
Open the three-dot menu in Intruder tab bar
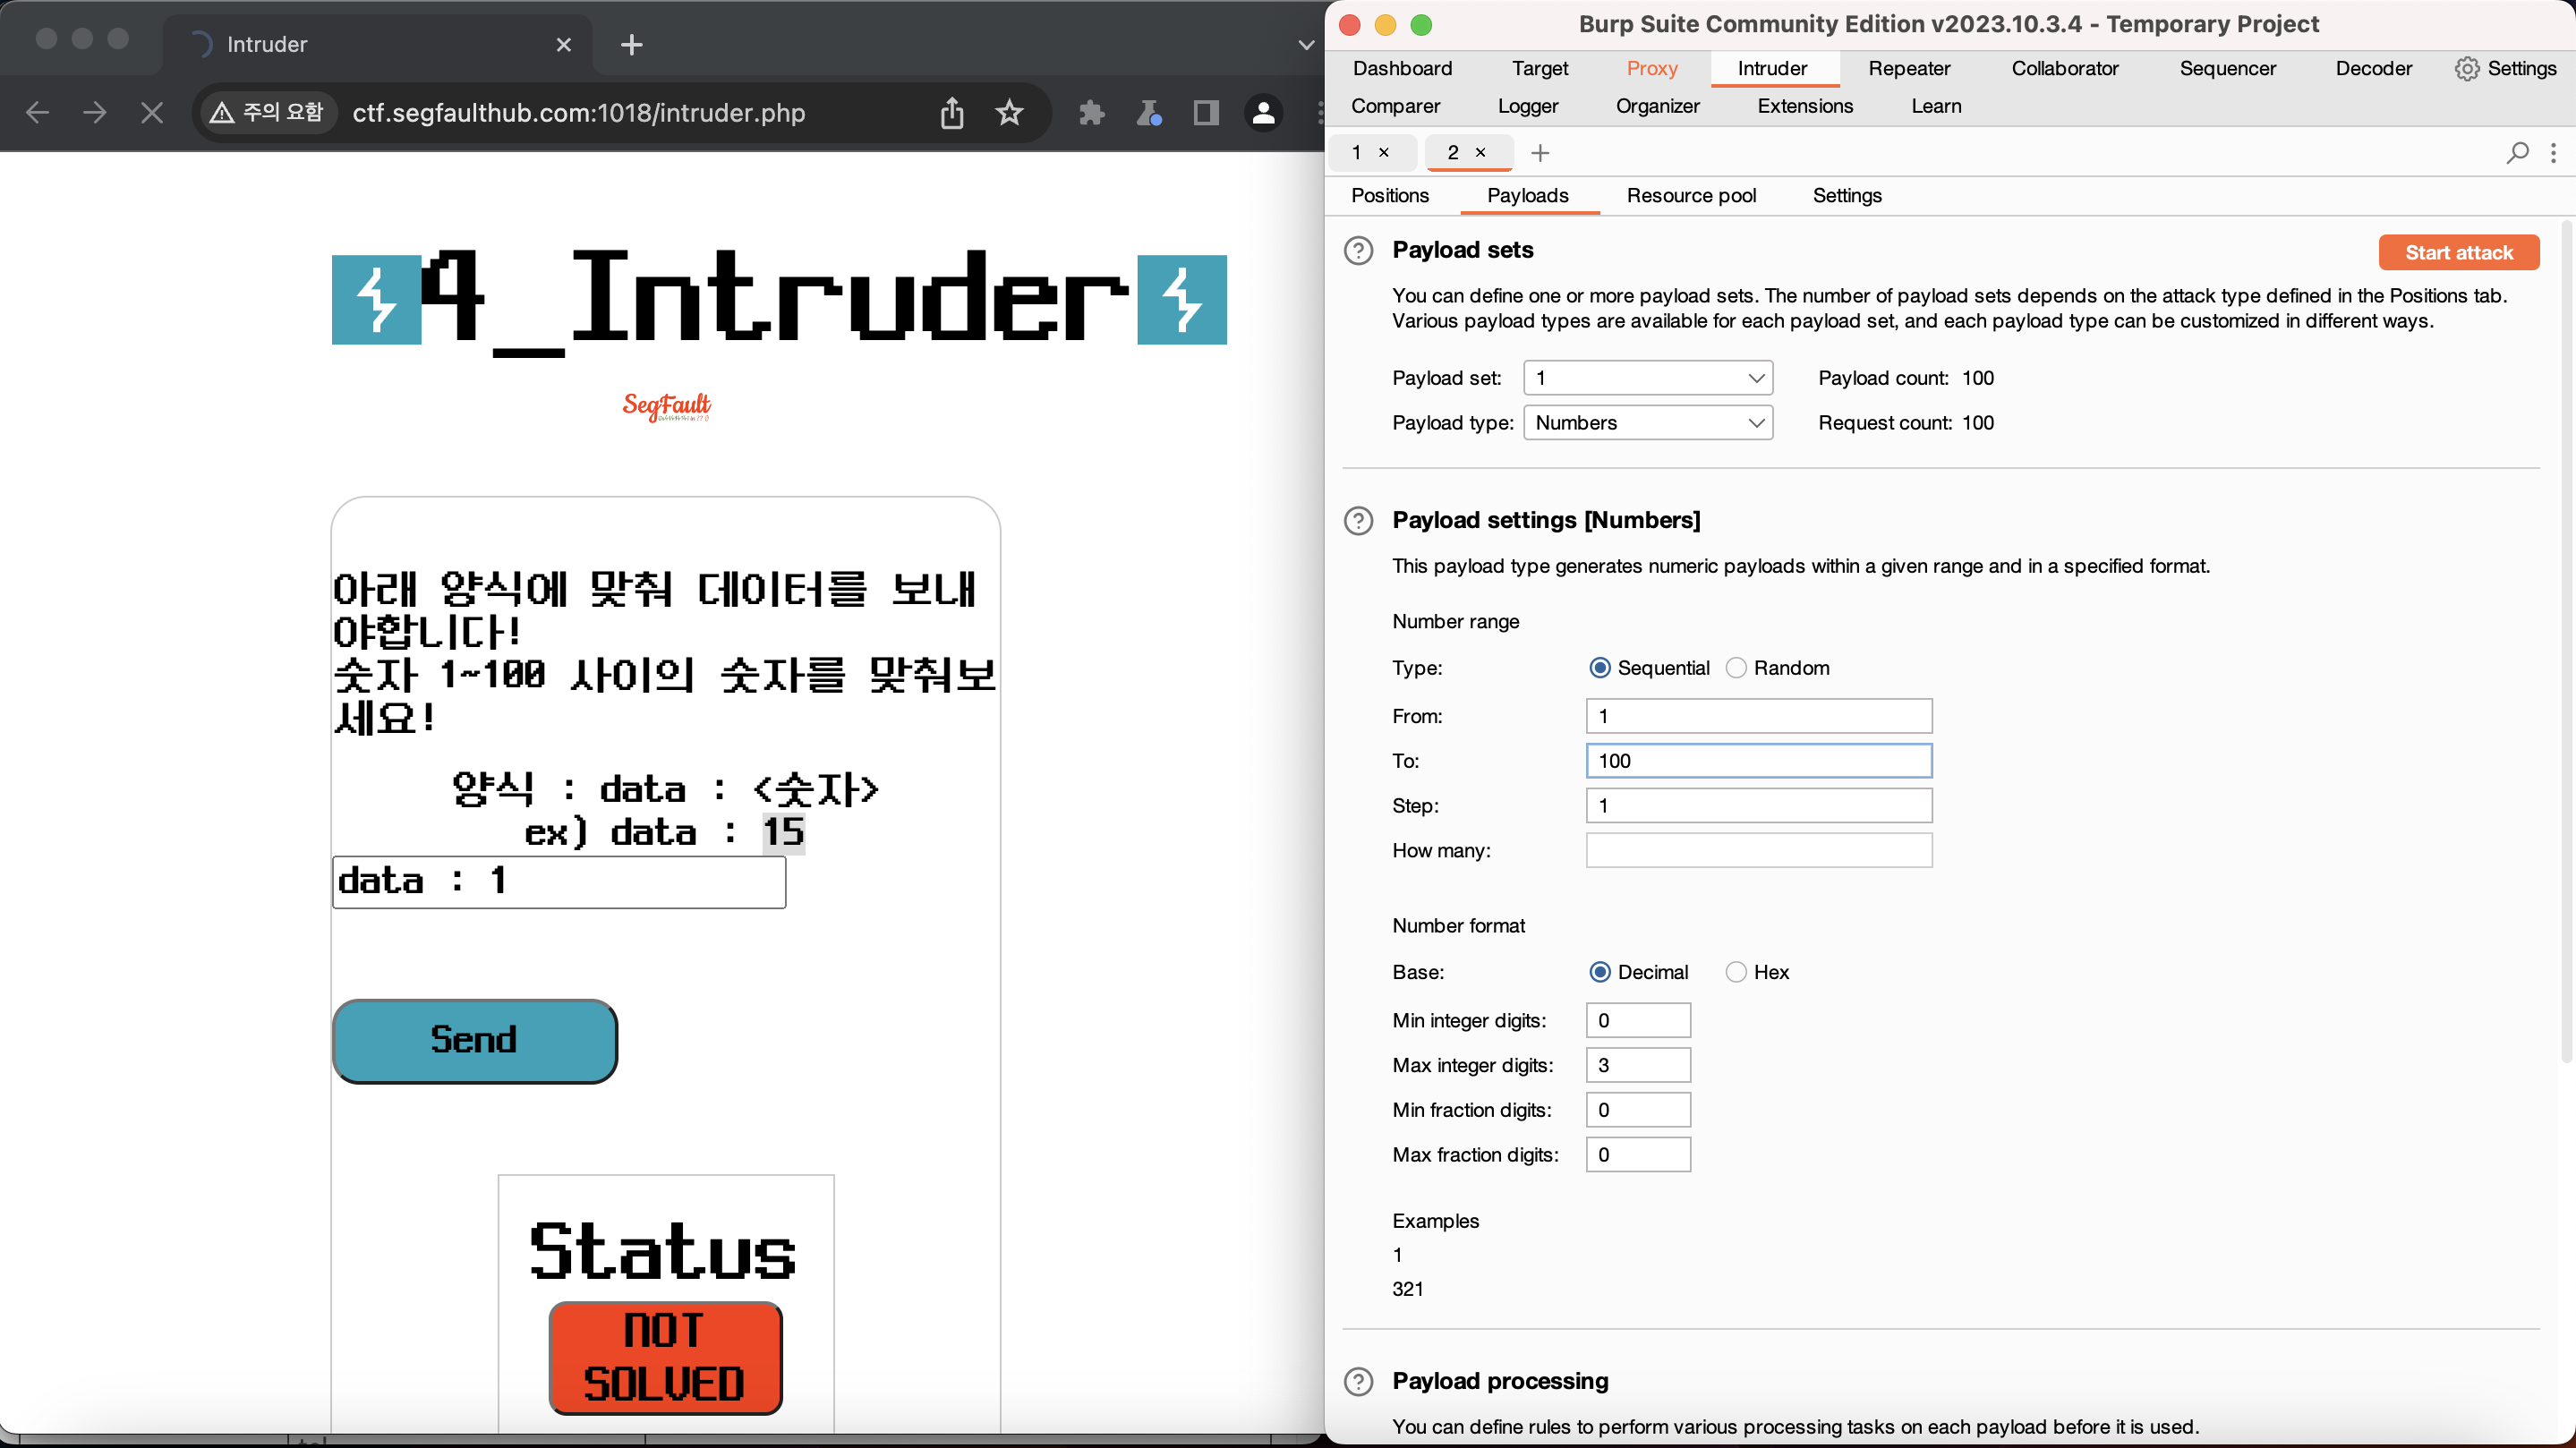2553,153
